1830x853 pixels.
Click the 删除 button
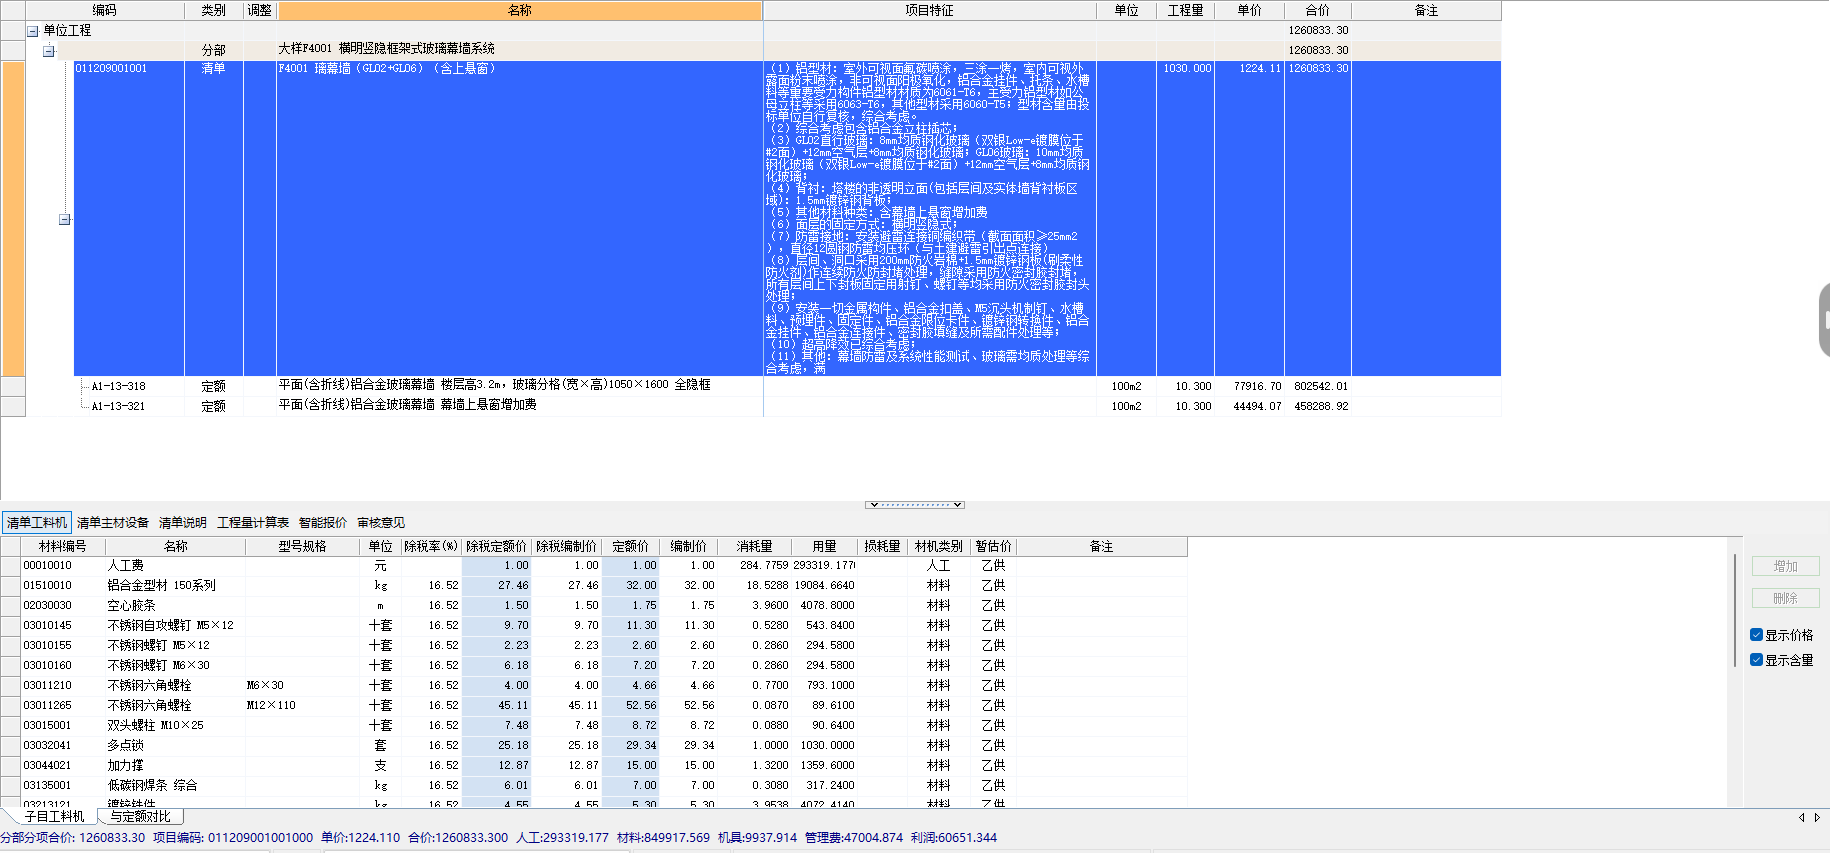(x=1785, y=598)
